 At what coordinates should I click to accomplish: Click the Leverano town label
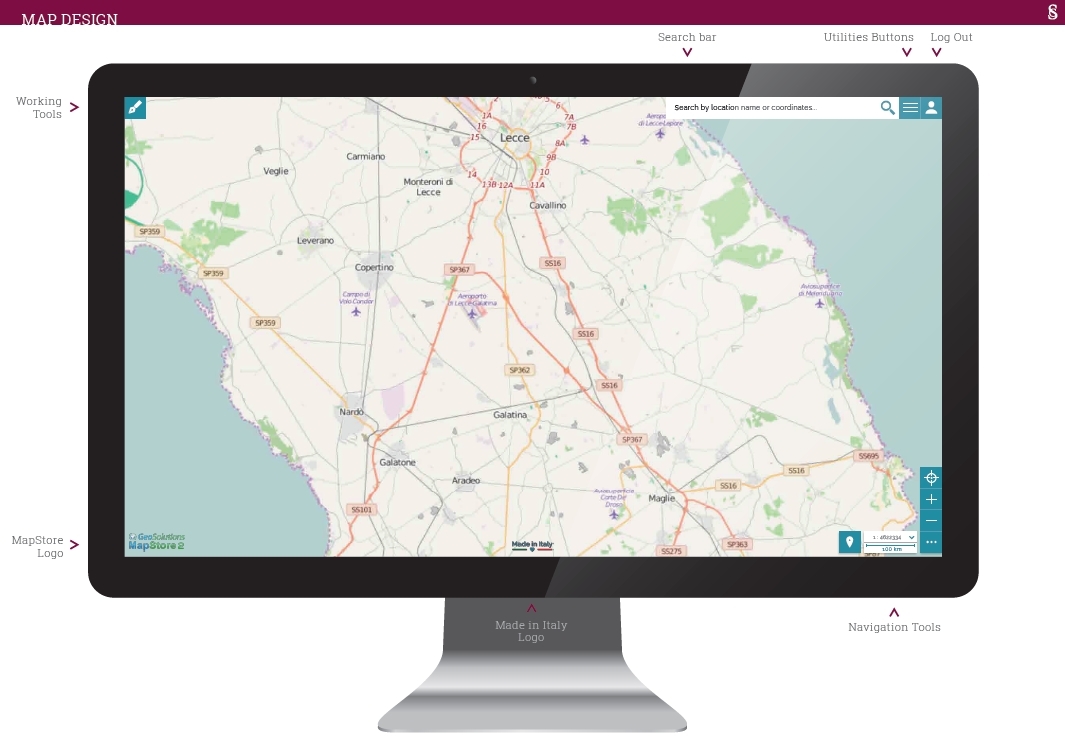click(315, 240)
